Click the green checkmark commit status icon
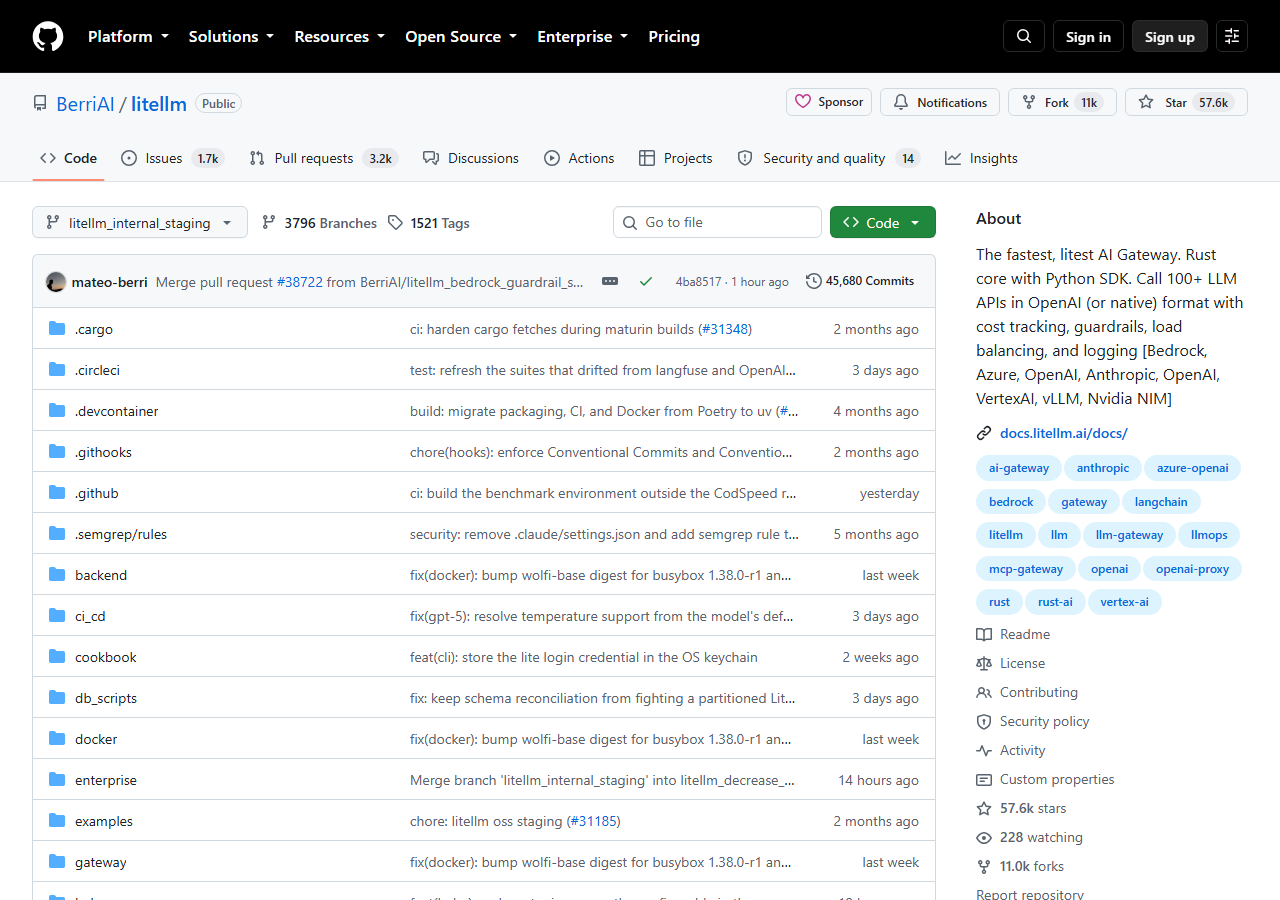Viewport: 1280px width, 900px height. click(646, 281)
